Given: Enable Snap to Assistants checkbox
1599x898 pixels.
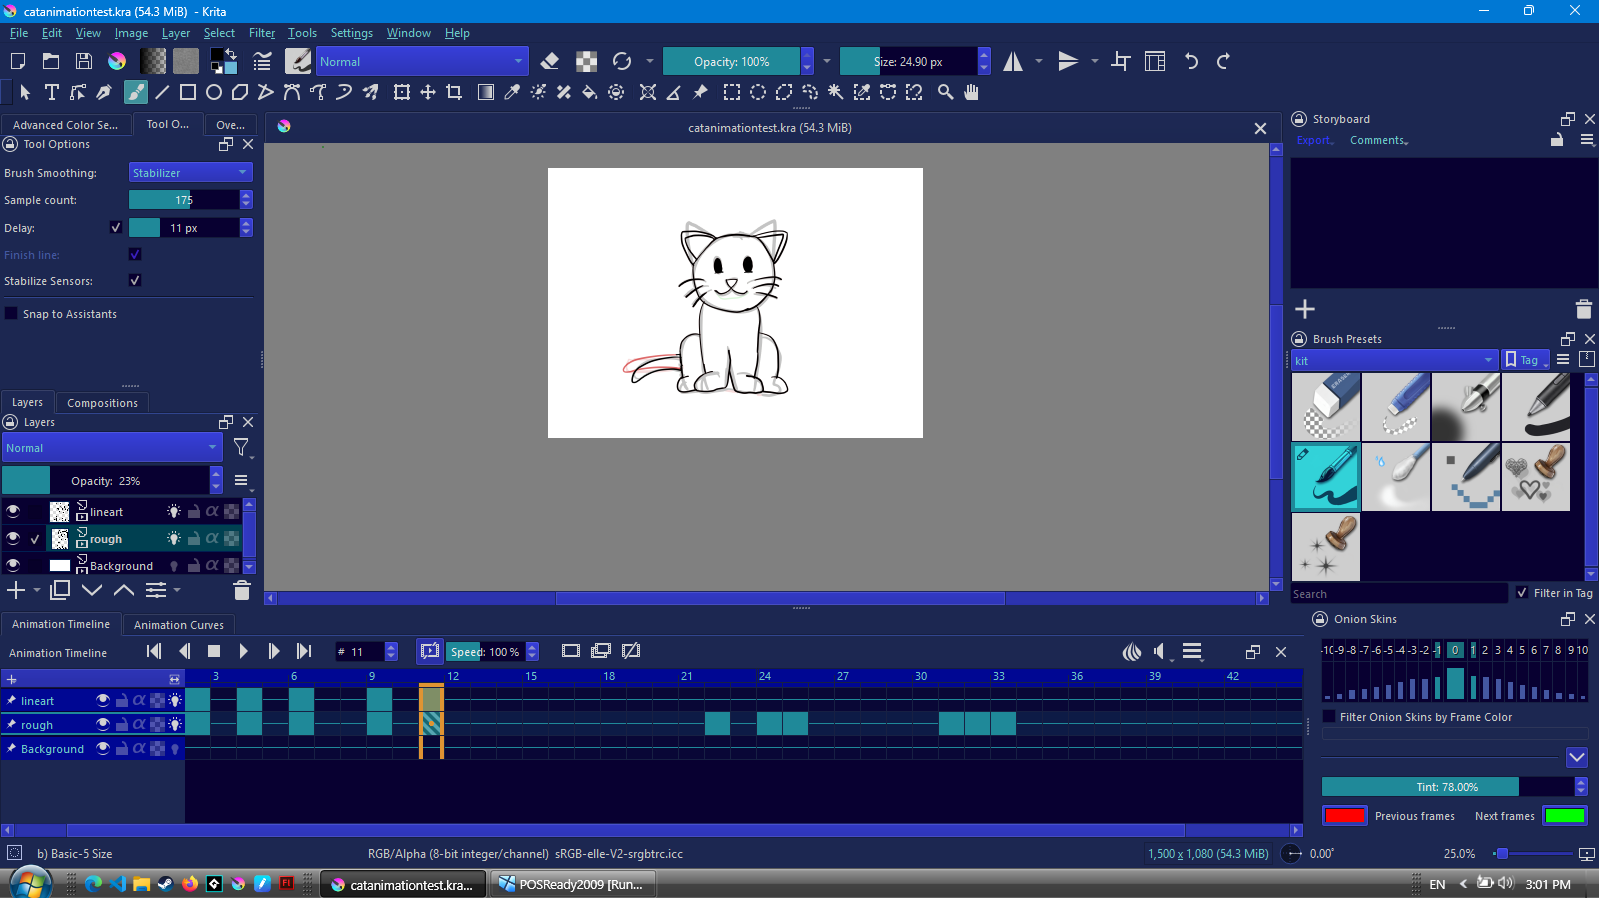Looking at the screenshot, I should pos(12,314).
